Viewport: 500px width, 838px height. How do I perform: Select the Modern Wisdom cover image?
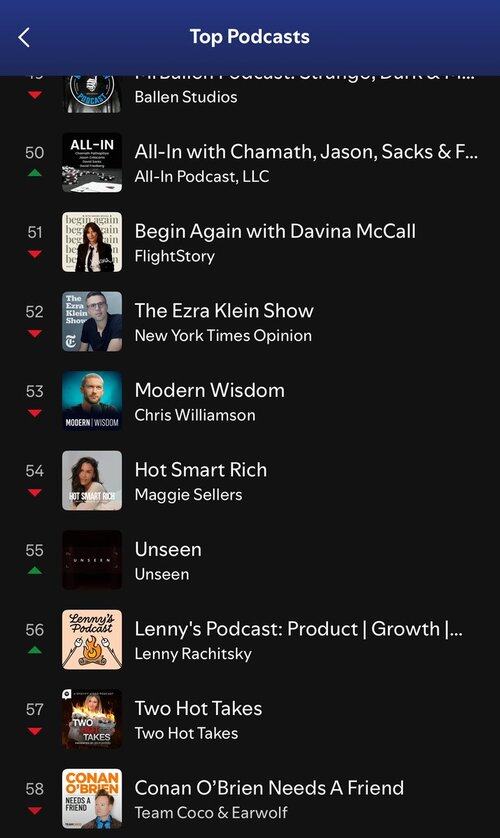tap(92, 401)
